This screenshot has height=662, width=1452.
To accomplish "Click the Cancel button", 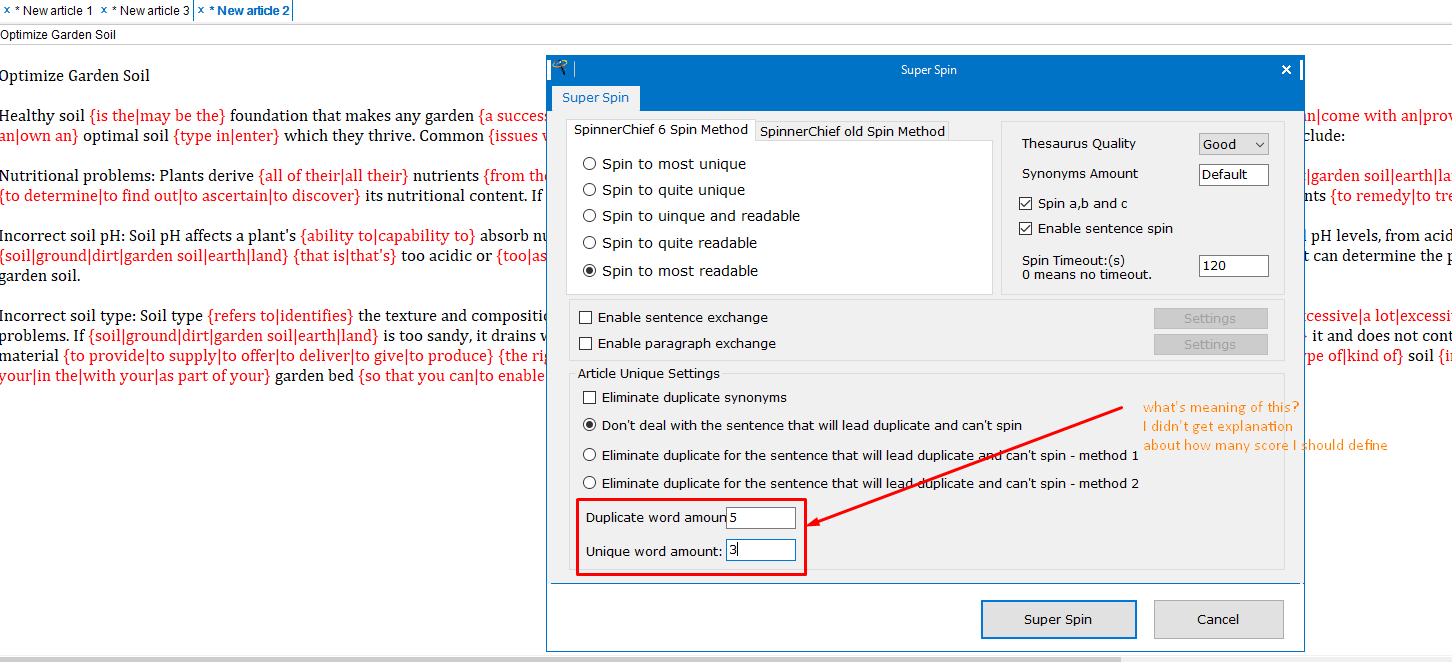I will point(1217,619).
